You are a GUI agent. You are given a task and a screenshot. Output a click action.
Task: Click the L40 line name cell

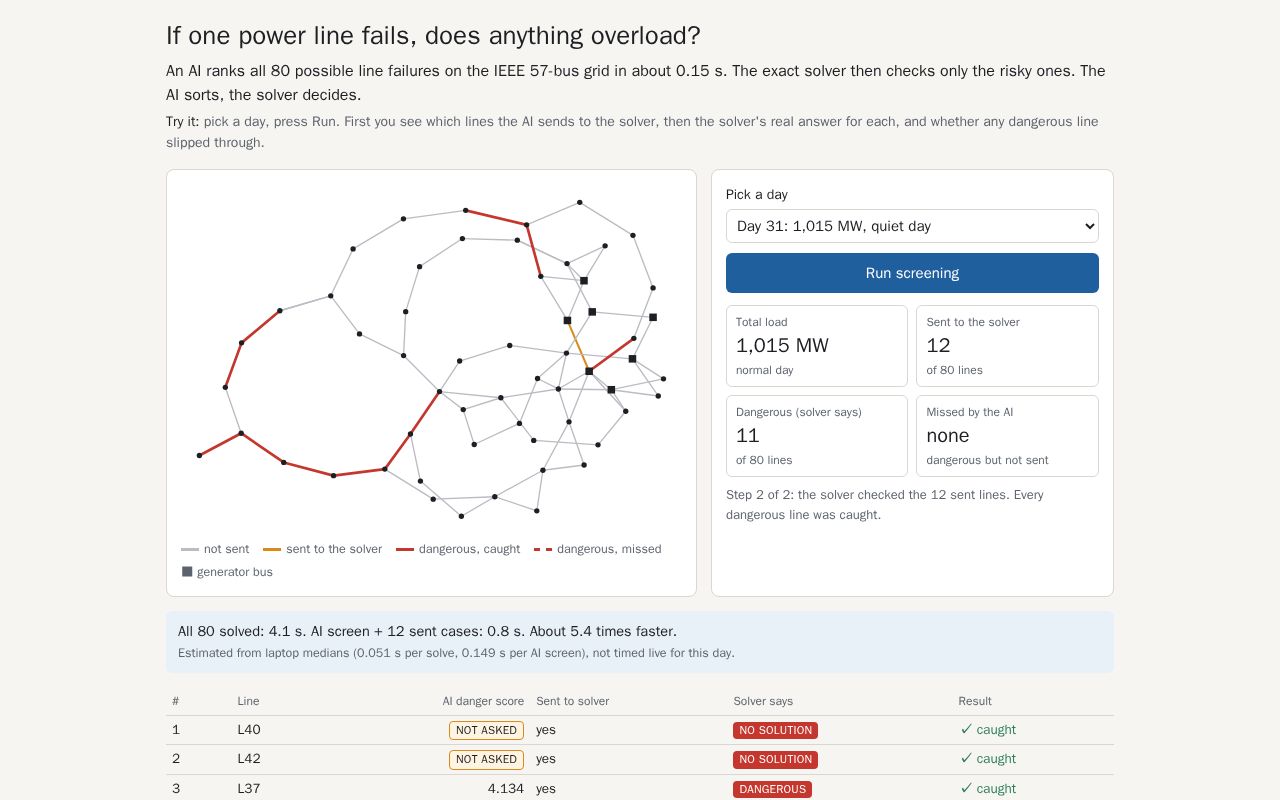[x=249, y=730]
